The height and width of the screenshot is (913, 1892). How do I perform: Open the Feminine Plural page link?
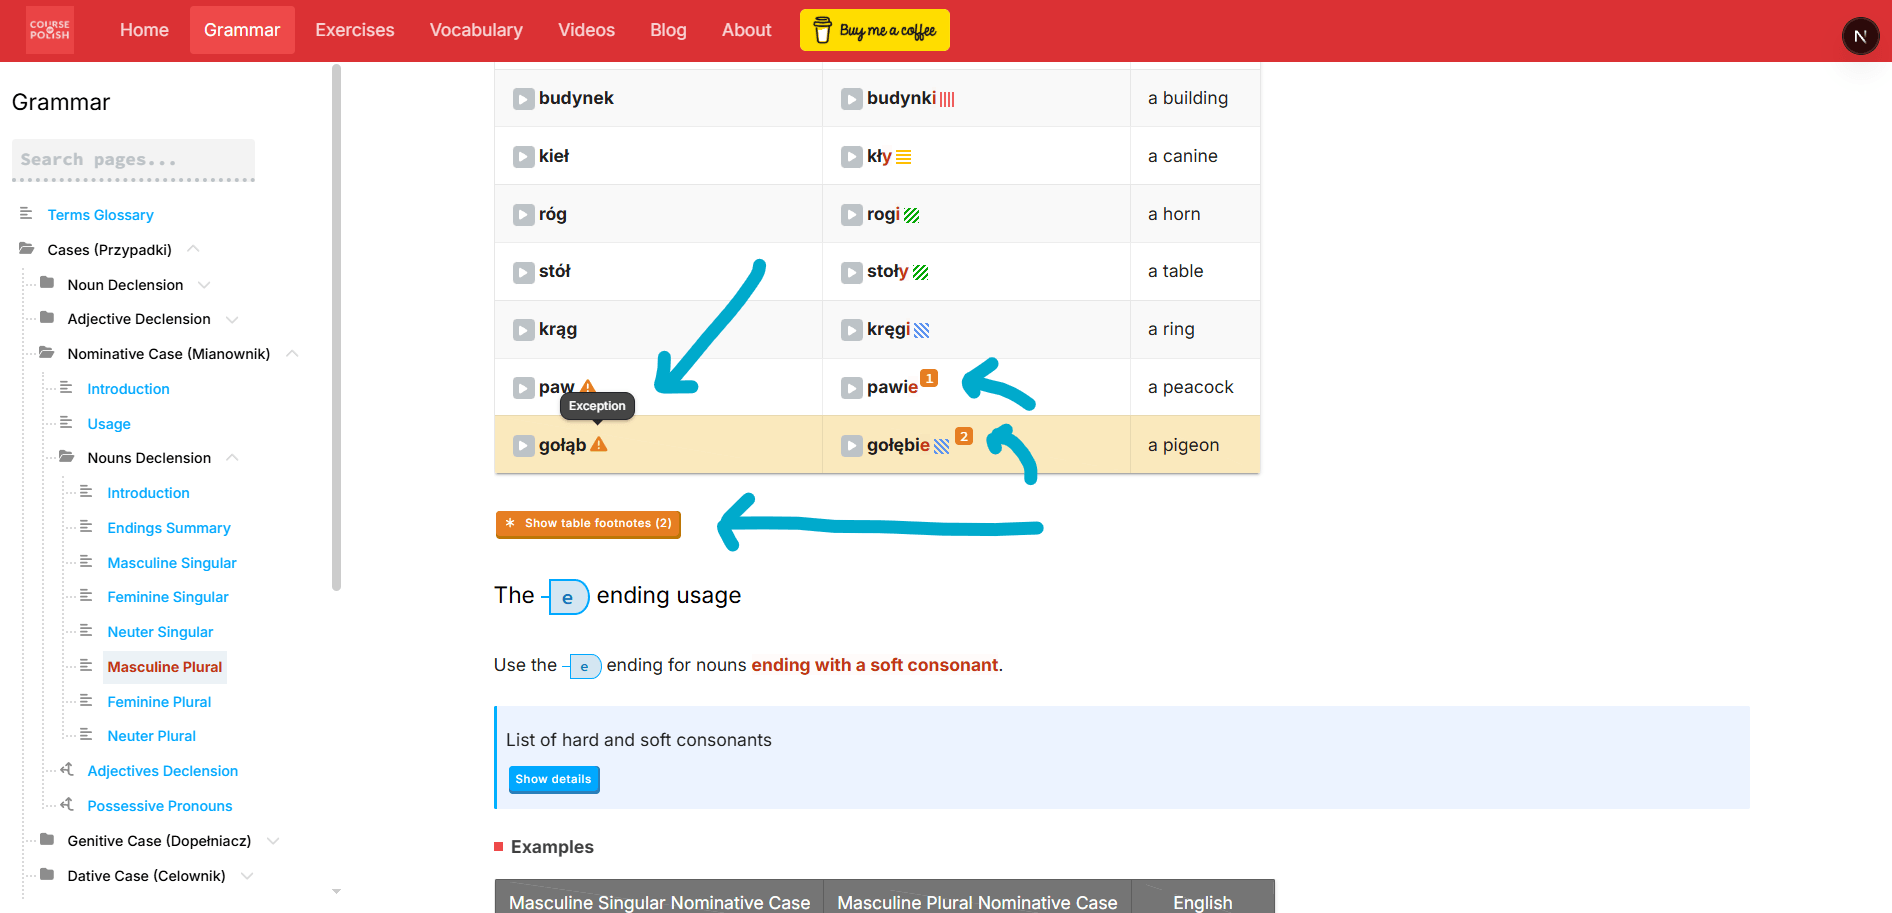click(x=159, y=702)
